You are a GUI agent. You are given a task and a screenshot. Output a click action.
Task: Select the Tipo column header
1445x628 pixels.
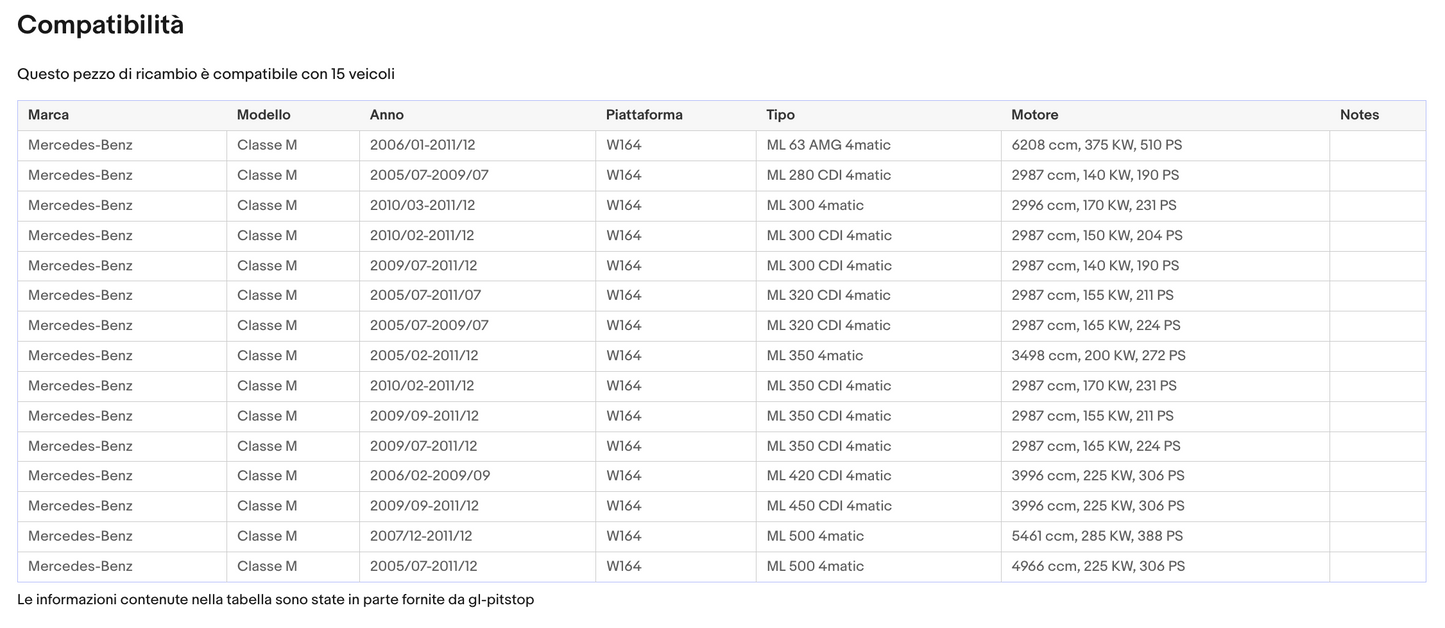(x=780, y=115)
